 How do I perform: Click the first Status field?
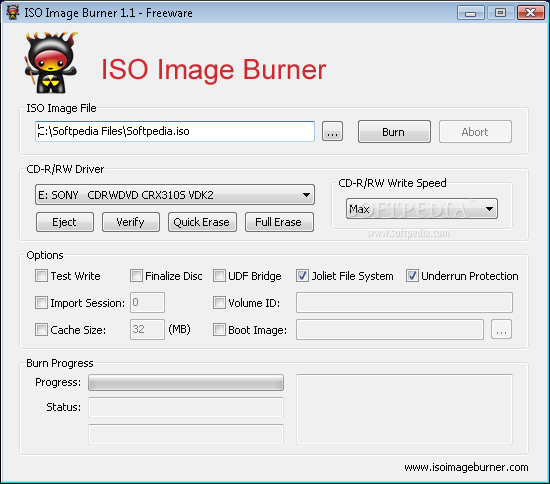186,407
